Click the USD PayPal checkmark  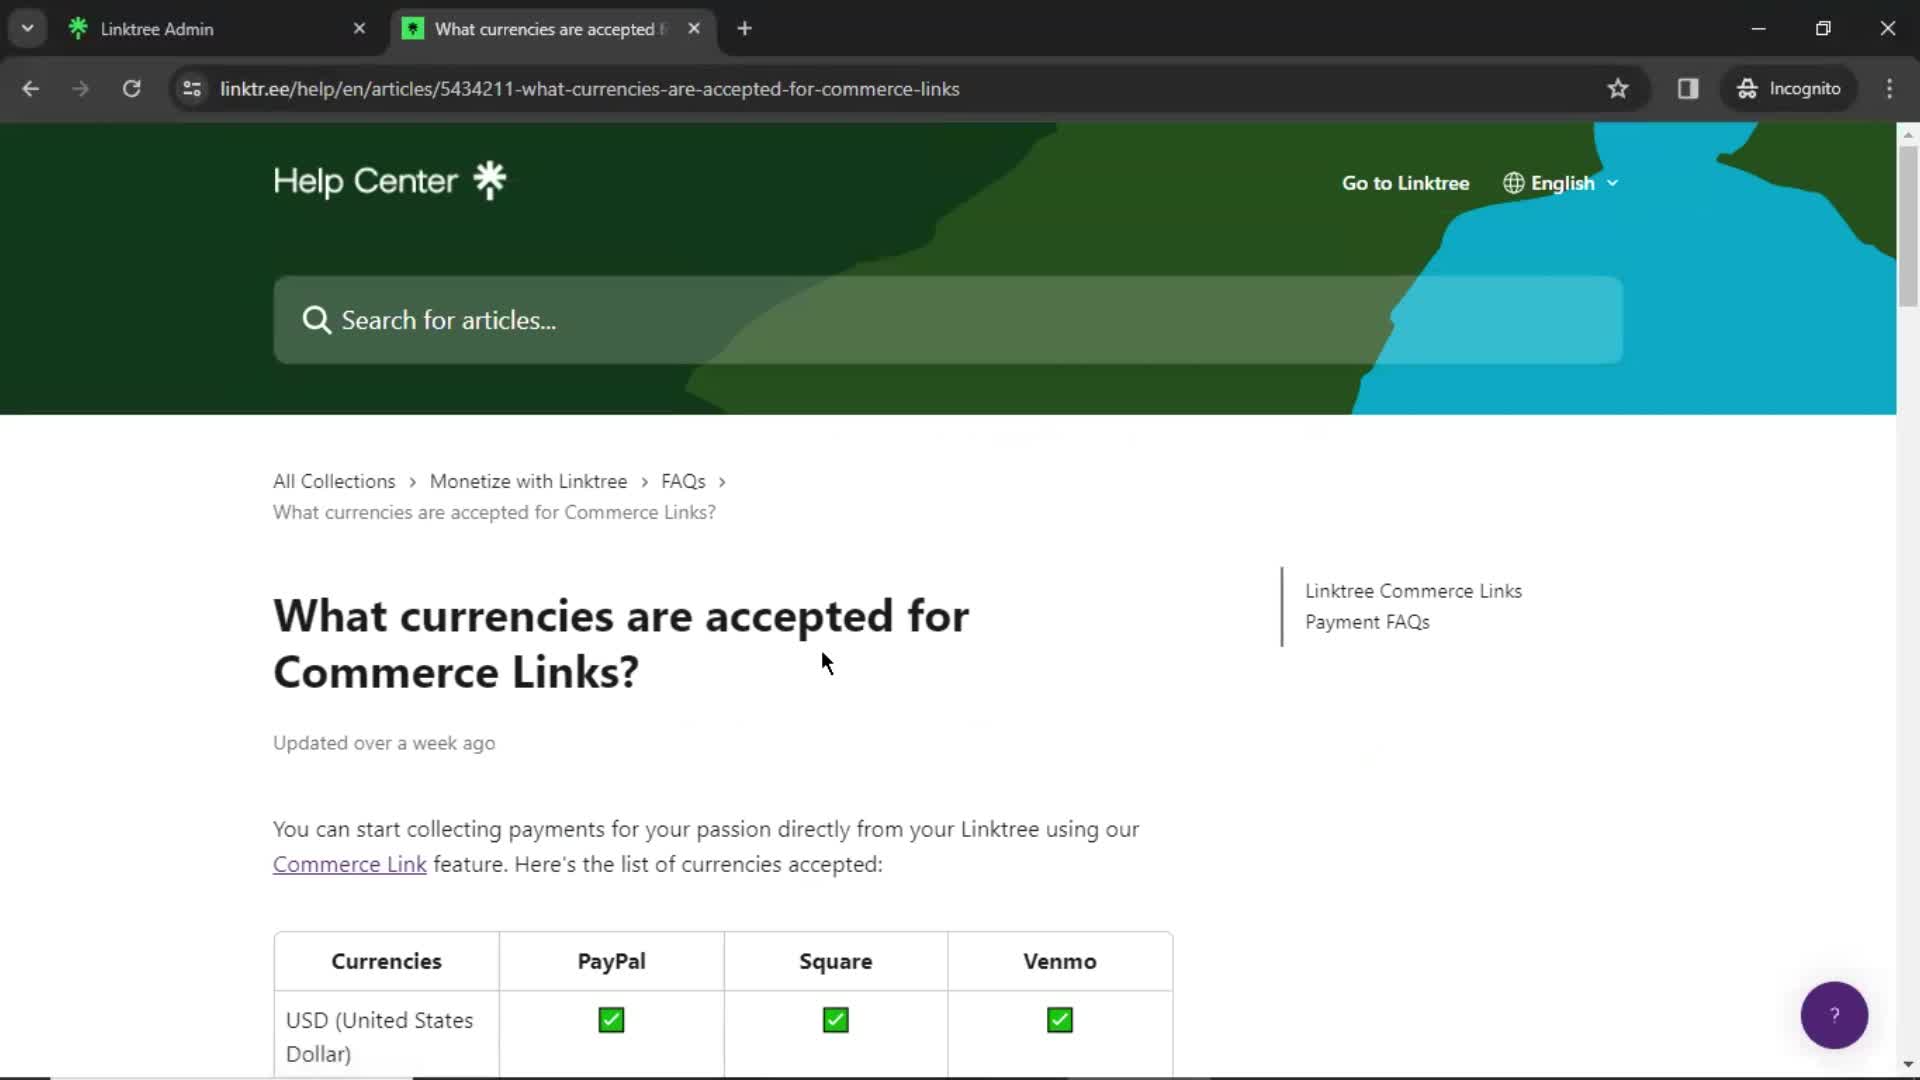[611, 1020]
